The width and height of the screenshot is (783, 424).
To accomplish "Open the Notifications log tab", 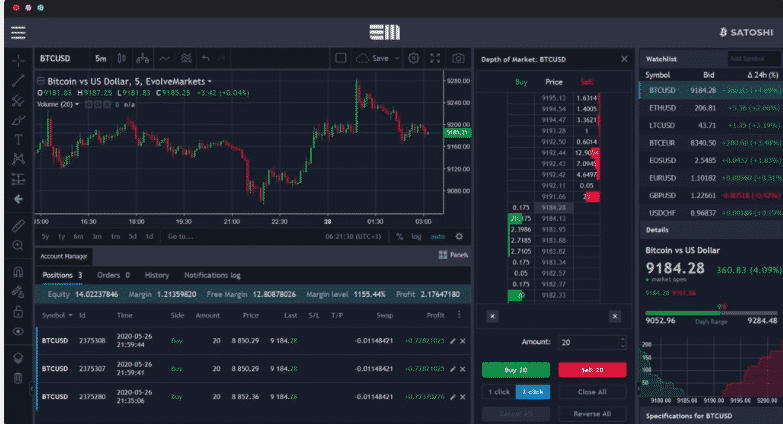I will [212, 275].
